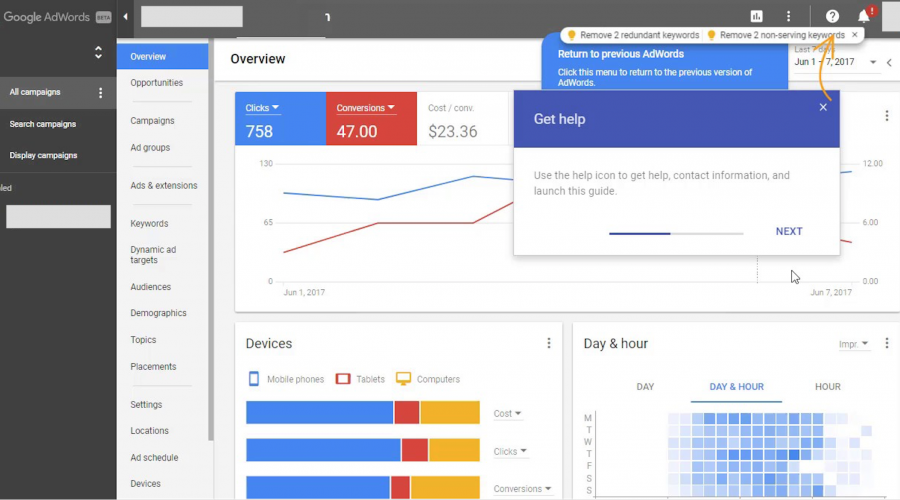This screenshot has width=900, height=500.
Task: Click the Cost / conv. scorecard
Action: click(462, 119)
